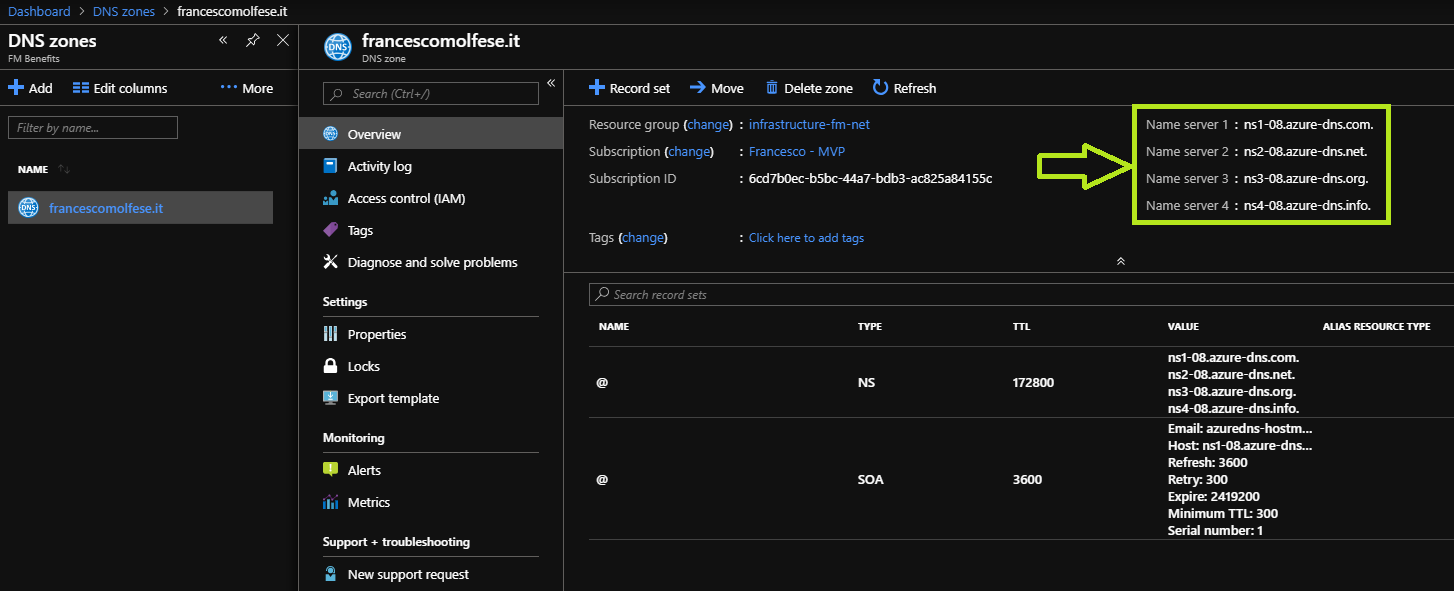Click Name server 1 value ns1-08.azure-dns.com.
Screen dimensions: 1454x591
coord(1308,125)
